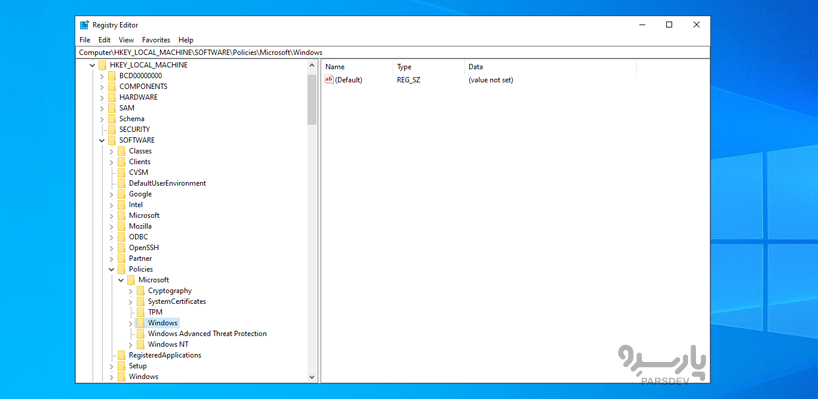The height and width of the screenshot is (399, 818).
Task: Expand the SystemCertificates key
Action: [130, 301]
